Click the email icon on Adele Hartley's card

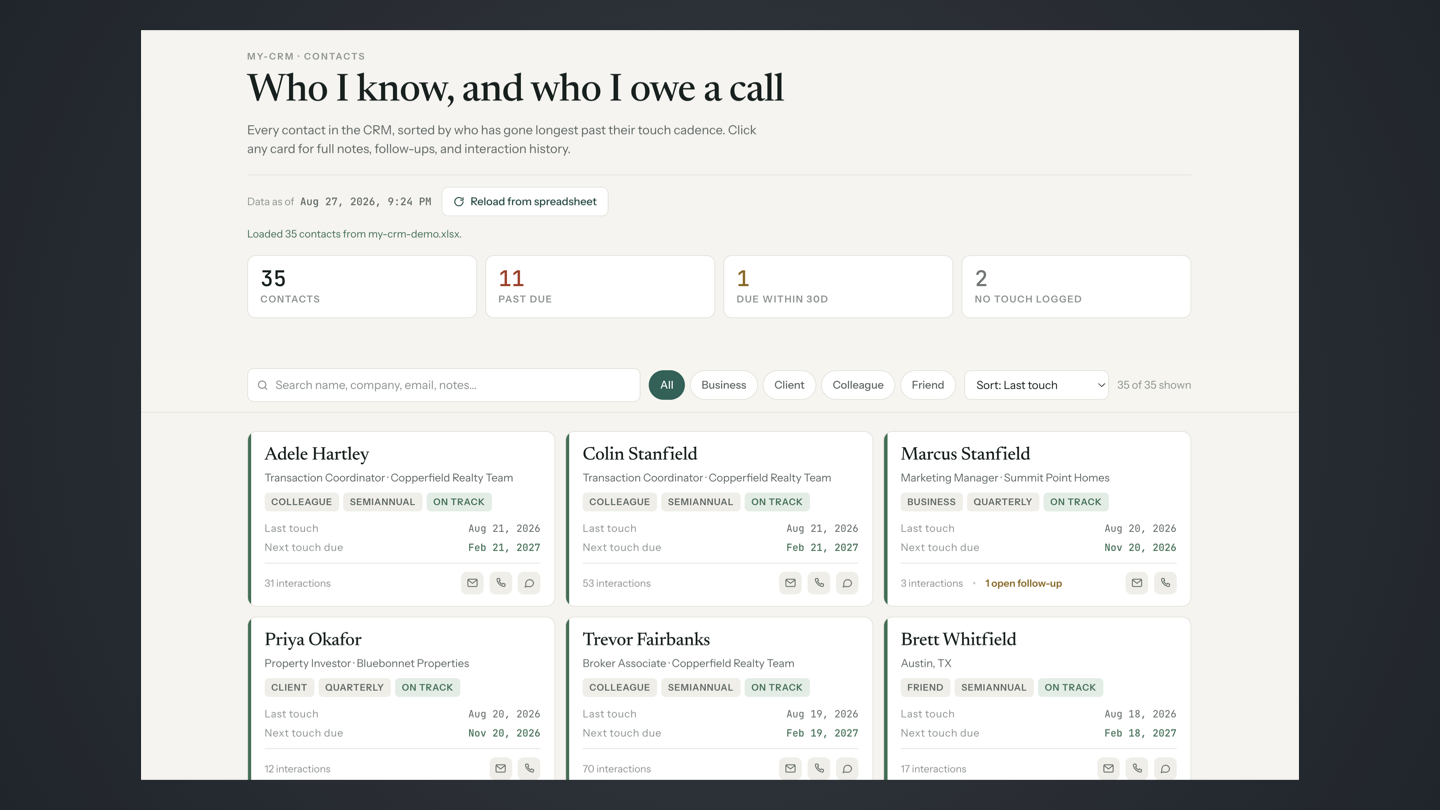click(472, 583)
